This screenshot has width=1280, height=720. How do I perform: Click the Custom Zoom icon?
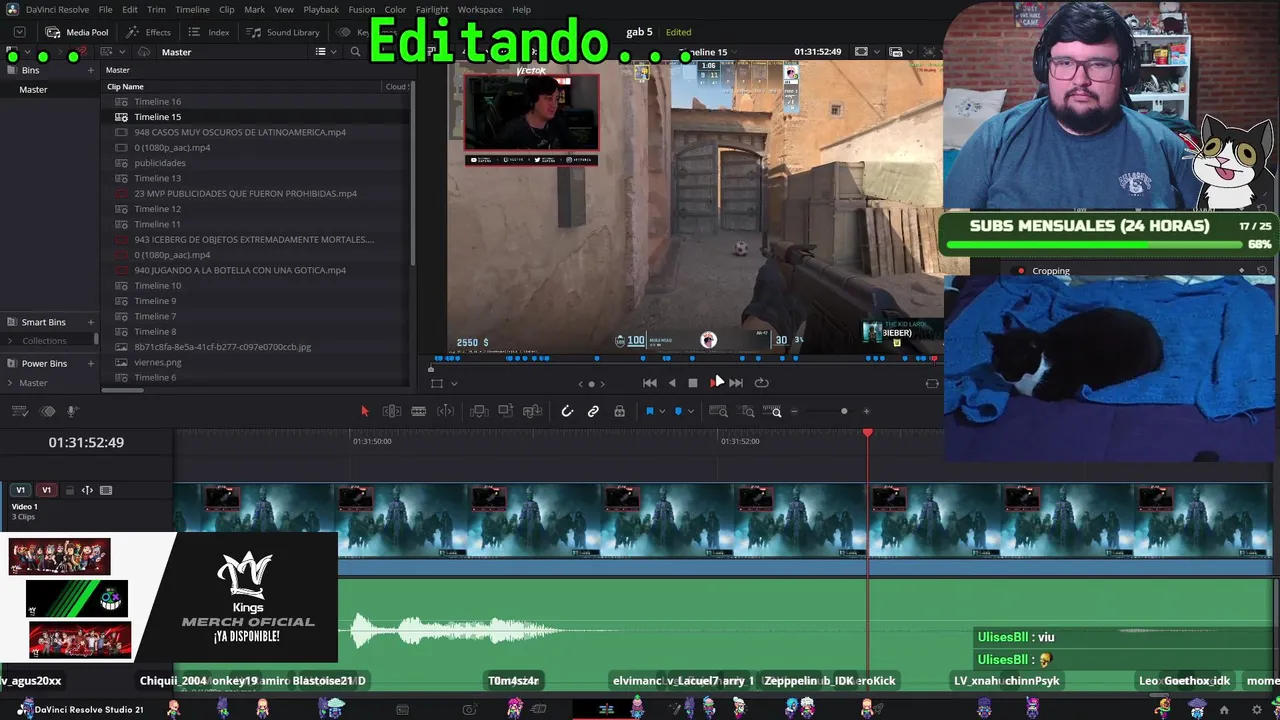tap(773, 411)
